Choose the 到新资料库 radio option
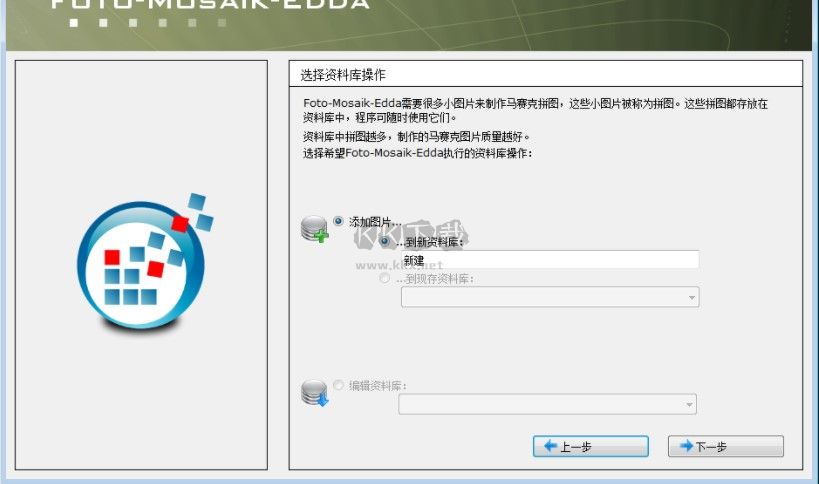 (385, 241)
